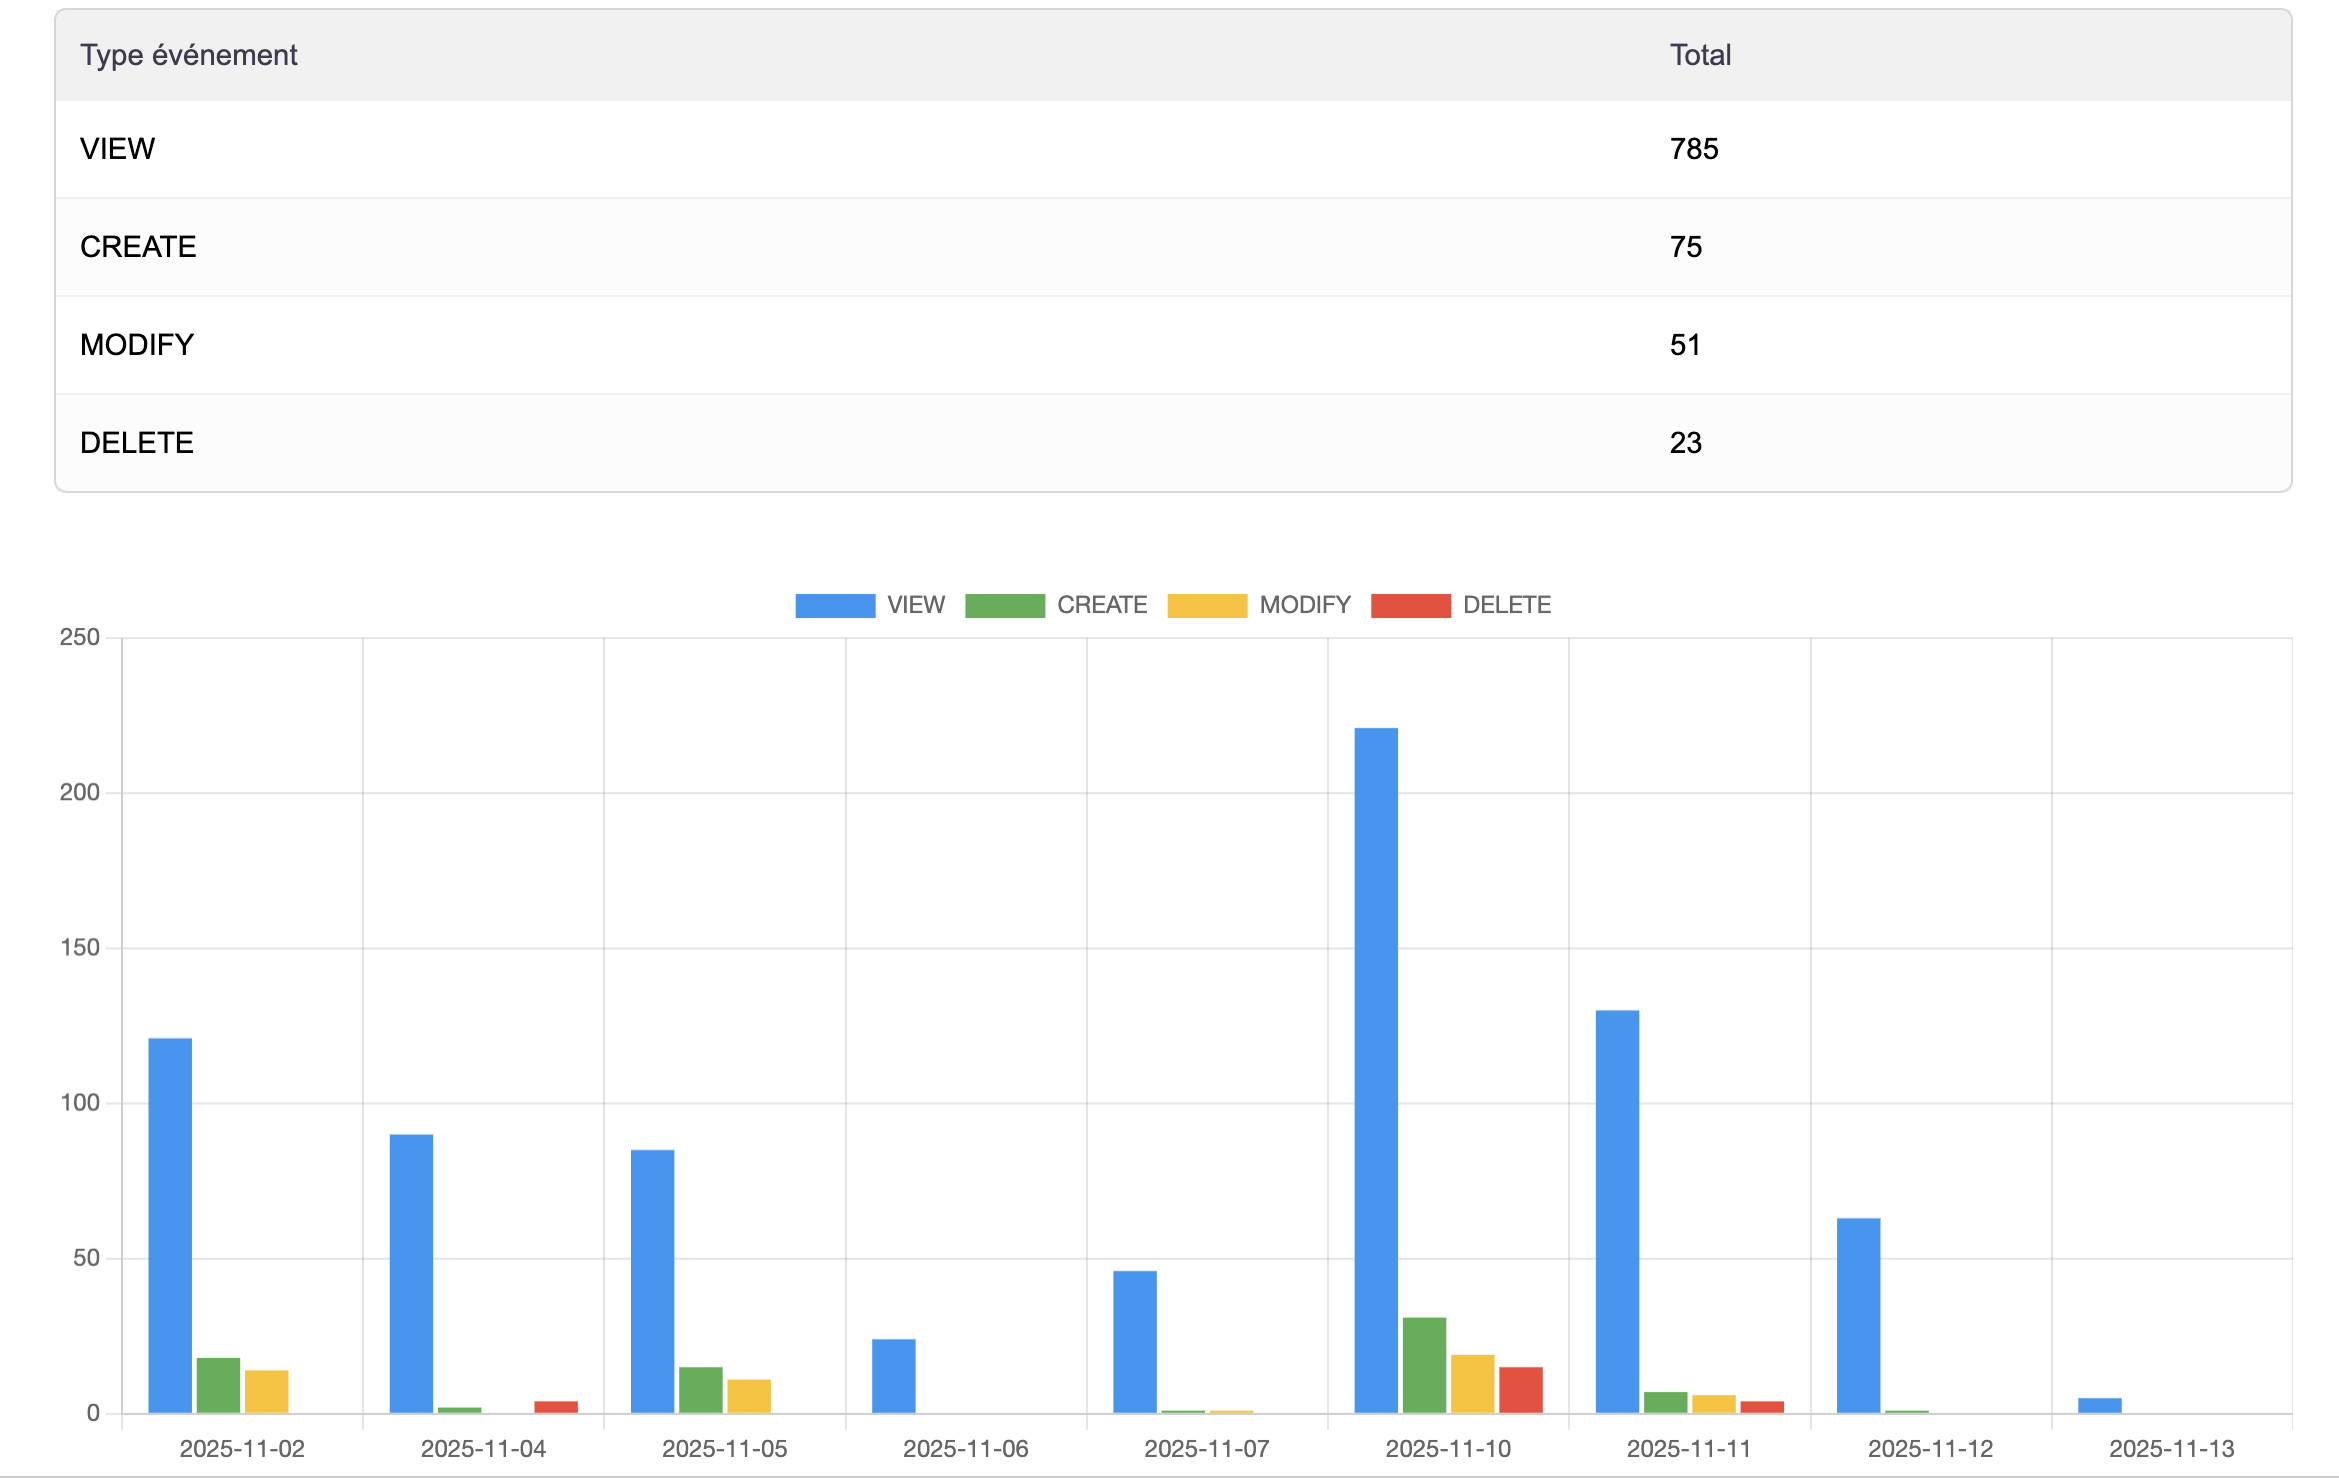The height and width of the screenshot is (1478, 2339).
Task: Click the red DELETE bar for 2025-11-04
Action: [556, 1407]
